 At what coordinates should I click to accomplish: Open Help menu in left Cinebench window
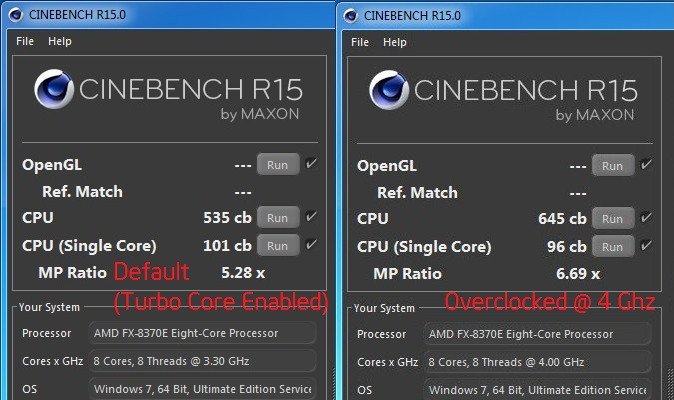60,41
